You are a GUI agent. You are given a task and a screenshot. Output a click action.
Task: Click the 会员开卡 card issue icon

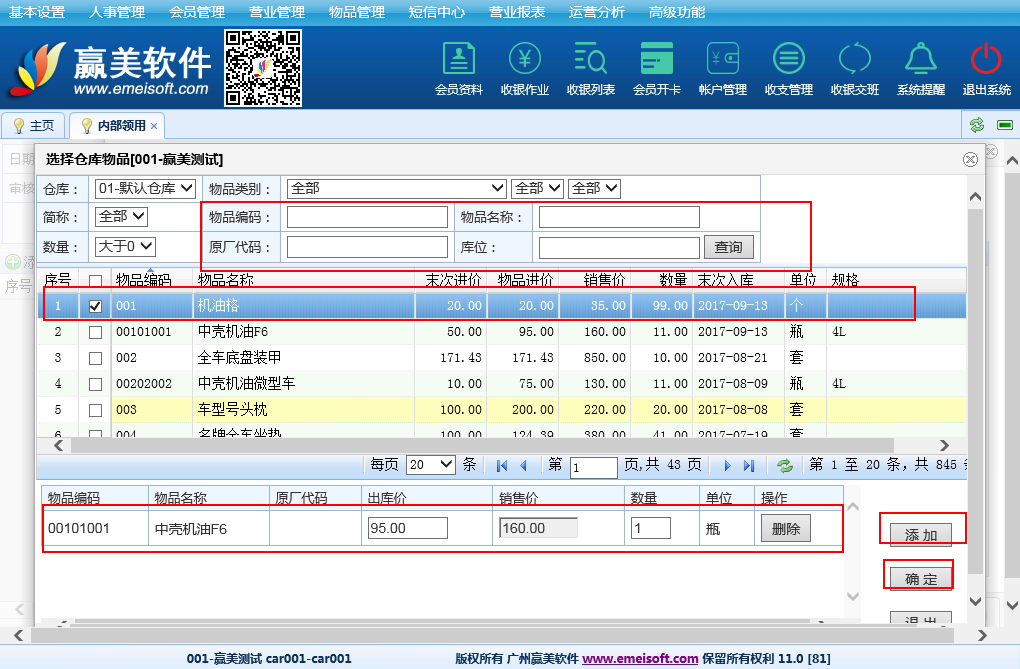(656, 68)
